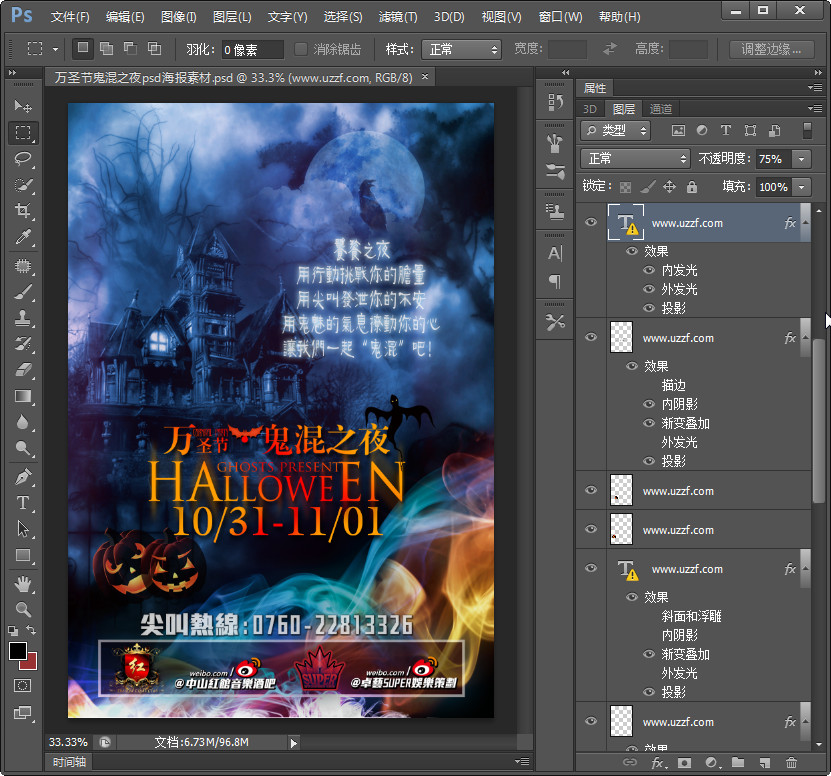Select the Lasso tool
Viewport: 831px width, 776px height.
click(22, 158)
